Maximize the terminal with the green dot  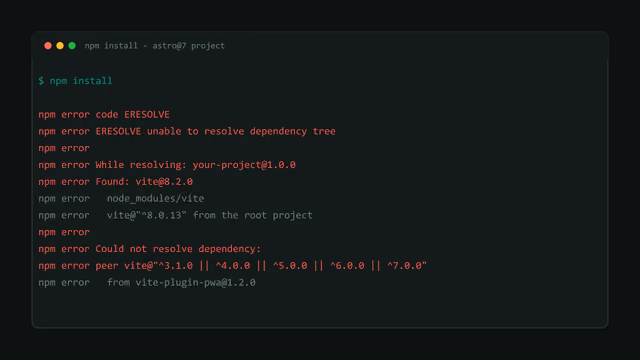[72, 46]
